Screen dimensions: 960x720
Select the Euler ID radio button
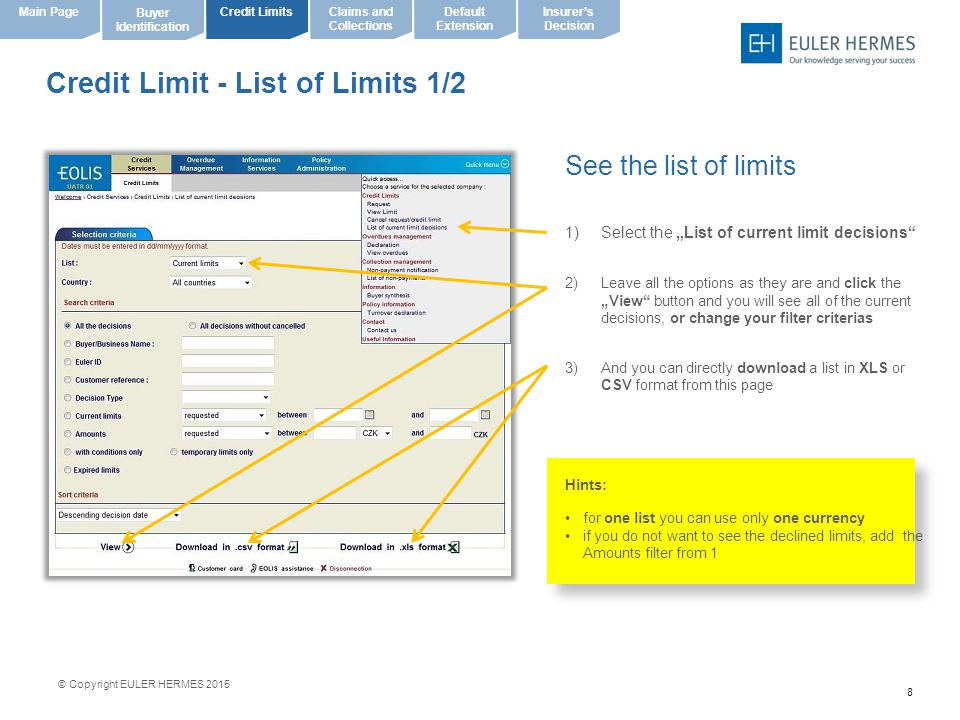67,362
